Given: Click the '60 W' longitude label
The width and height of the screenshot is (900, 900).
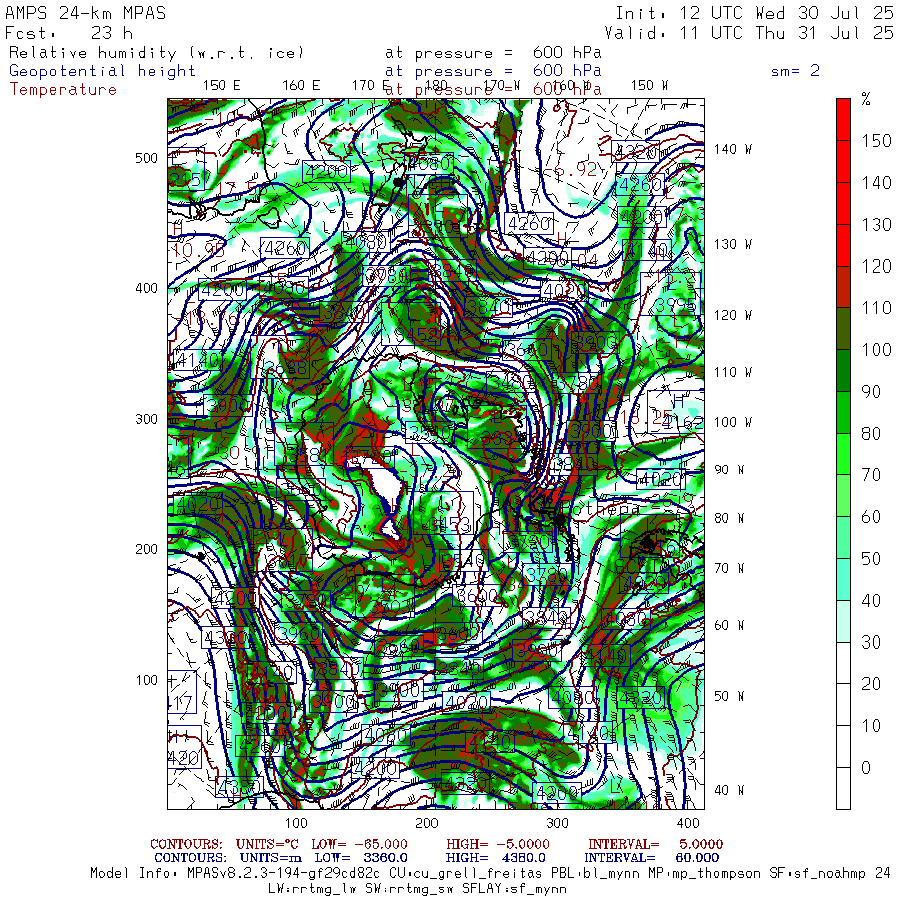Looking at the screenshot, I should pos(729,626).
